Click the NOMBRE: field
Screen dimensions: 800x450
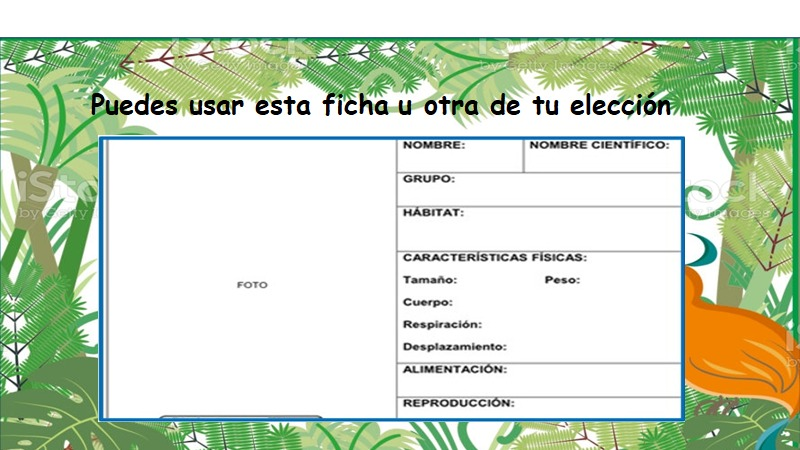(x=460, y=156)
